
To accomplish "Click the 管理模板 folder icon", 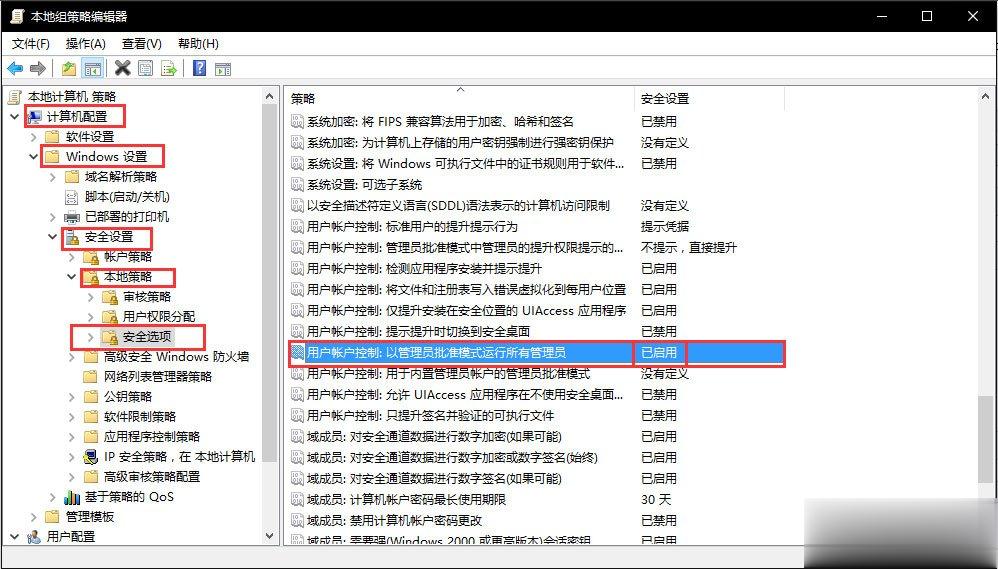I will coord(53,516).
